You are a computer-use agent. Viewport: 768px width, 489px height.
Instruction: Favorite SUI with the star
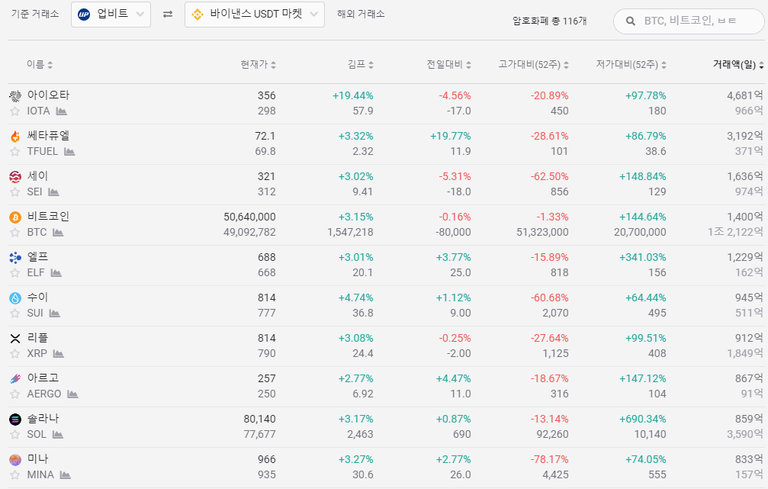15,314
